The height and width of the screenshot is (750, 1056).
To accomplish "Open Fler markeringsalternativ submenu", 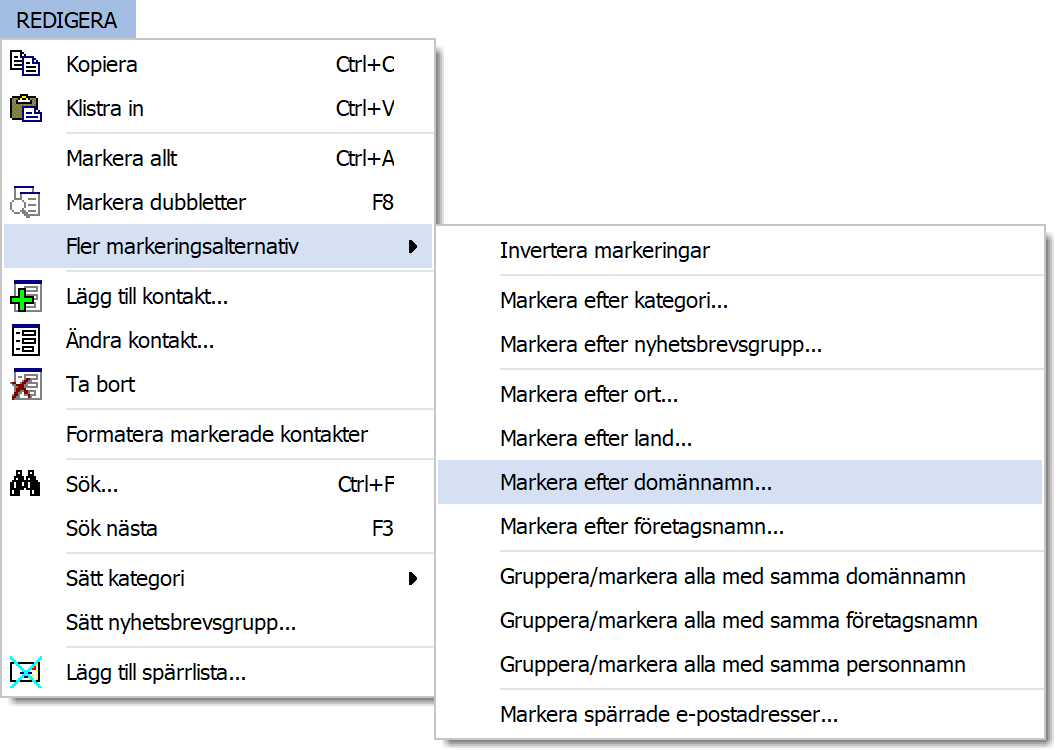I will [x=218, y=246].
